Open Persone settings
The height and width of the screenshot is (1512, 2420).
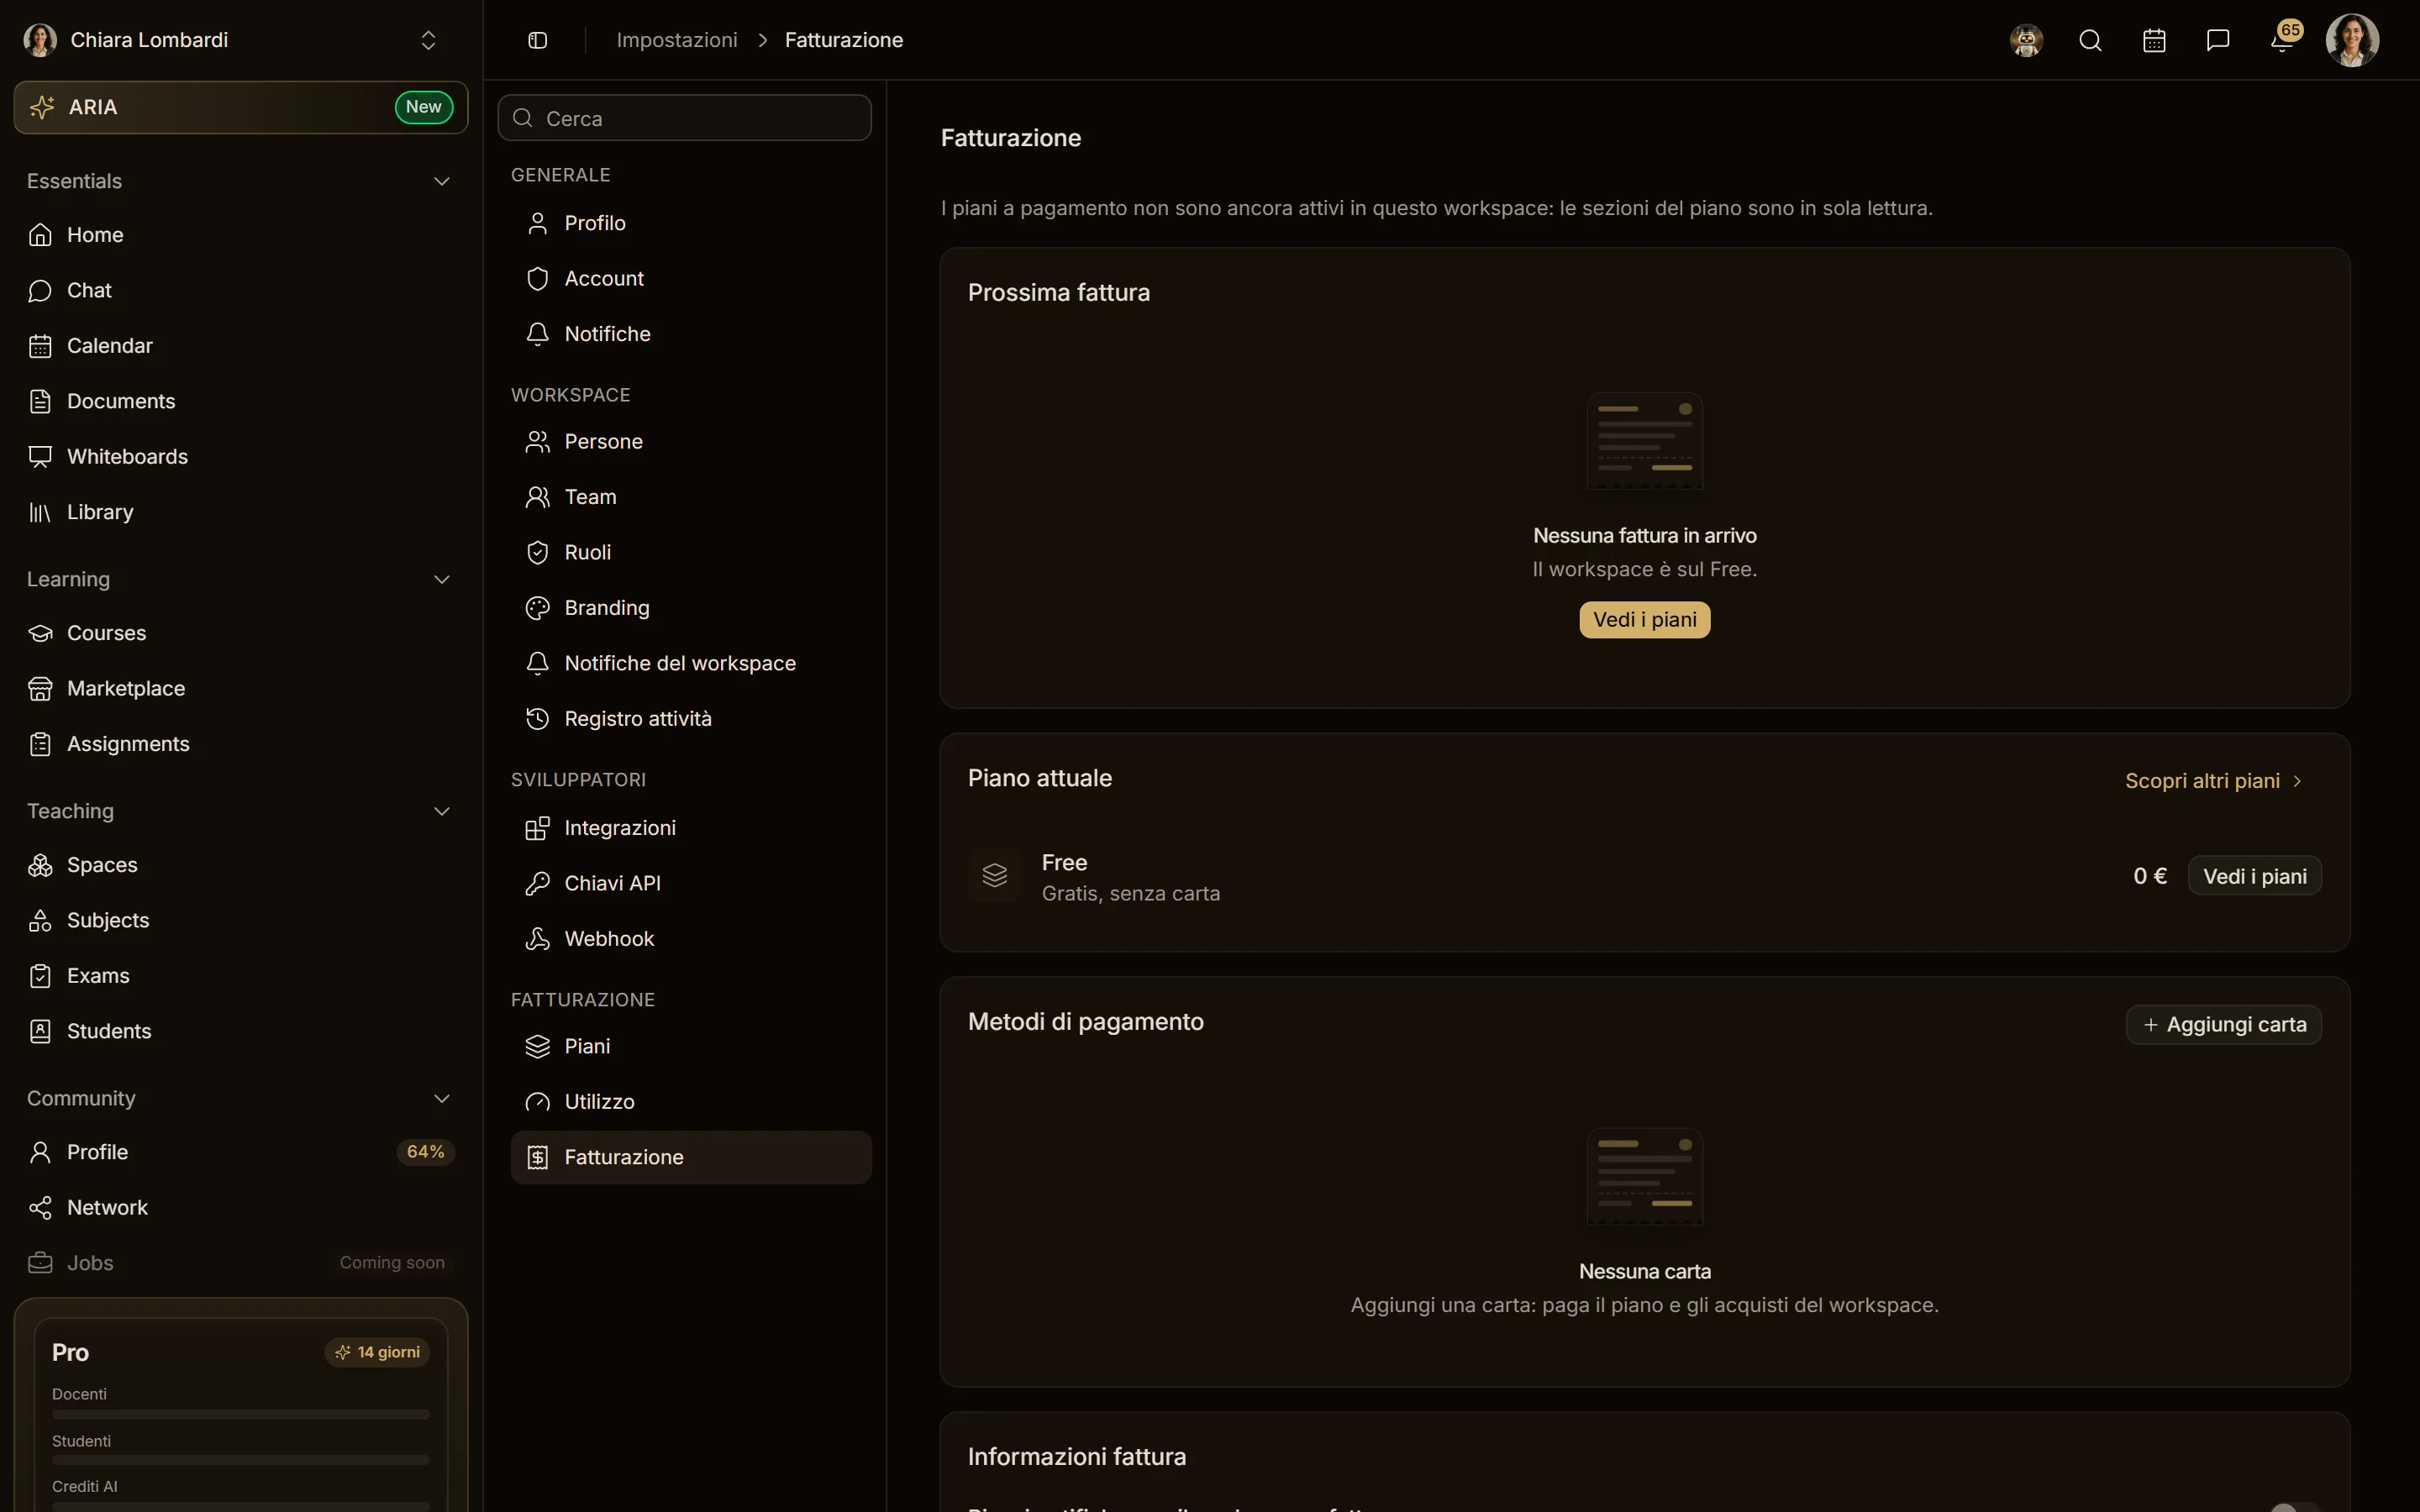click(691, 442)
